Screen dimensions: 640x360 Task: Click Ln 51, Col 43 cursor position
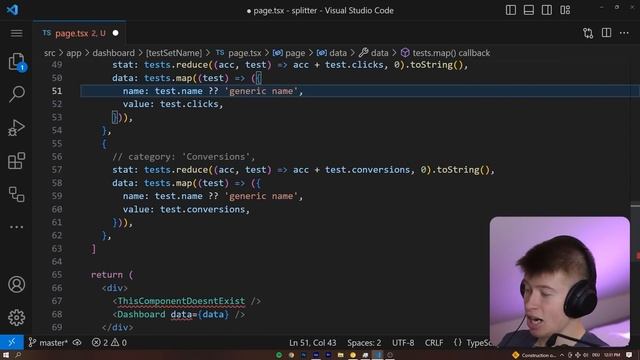click(x=313, y=342)
